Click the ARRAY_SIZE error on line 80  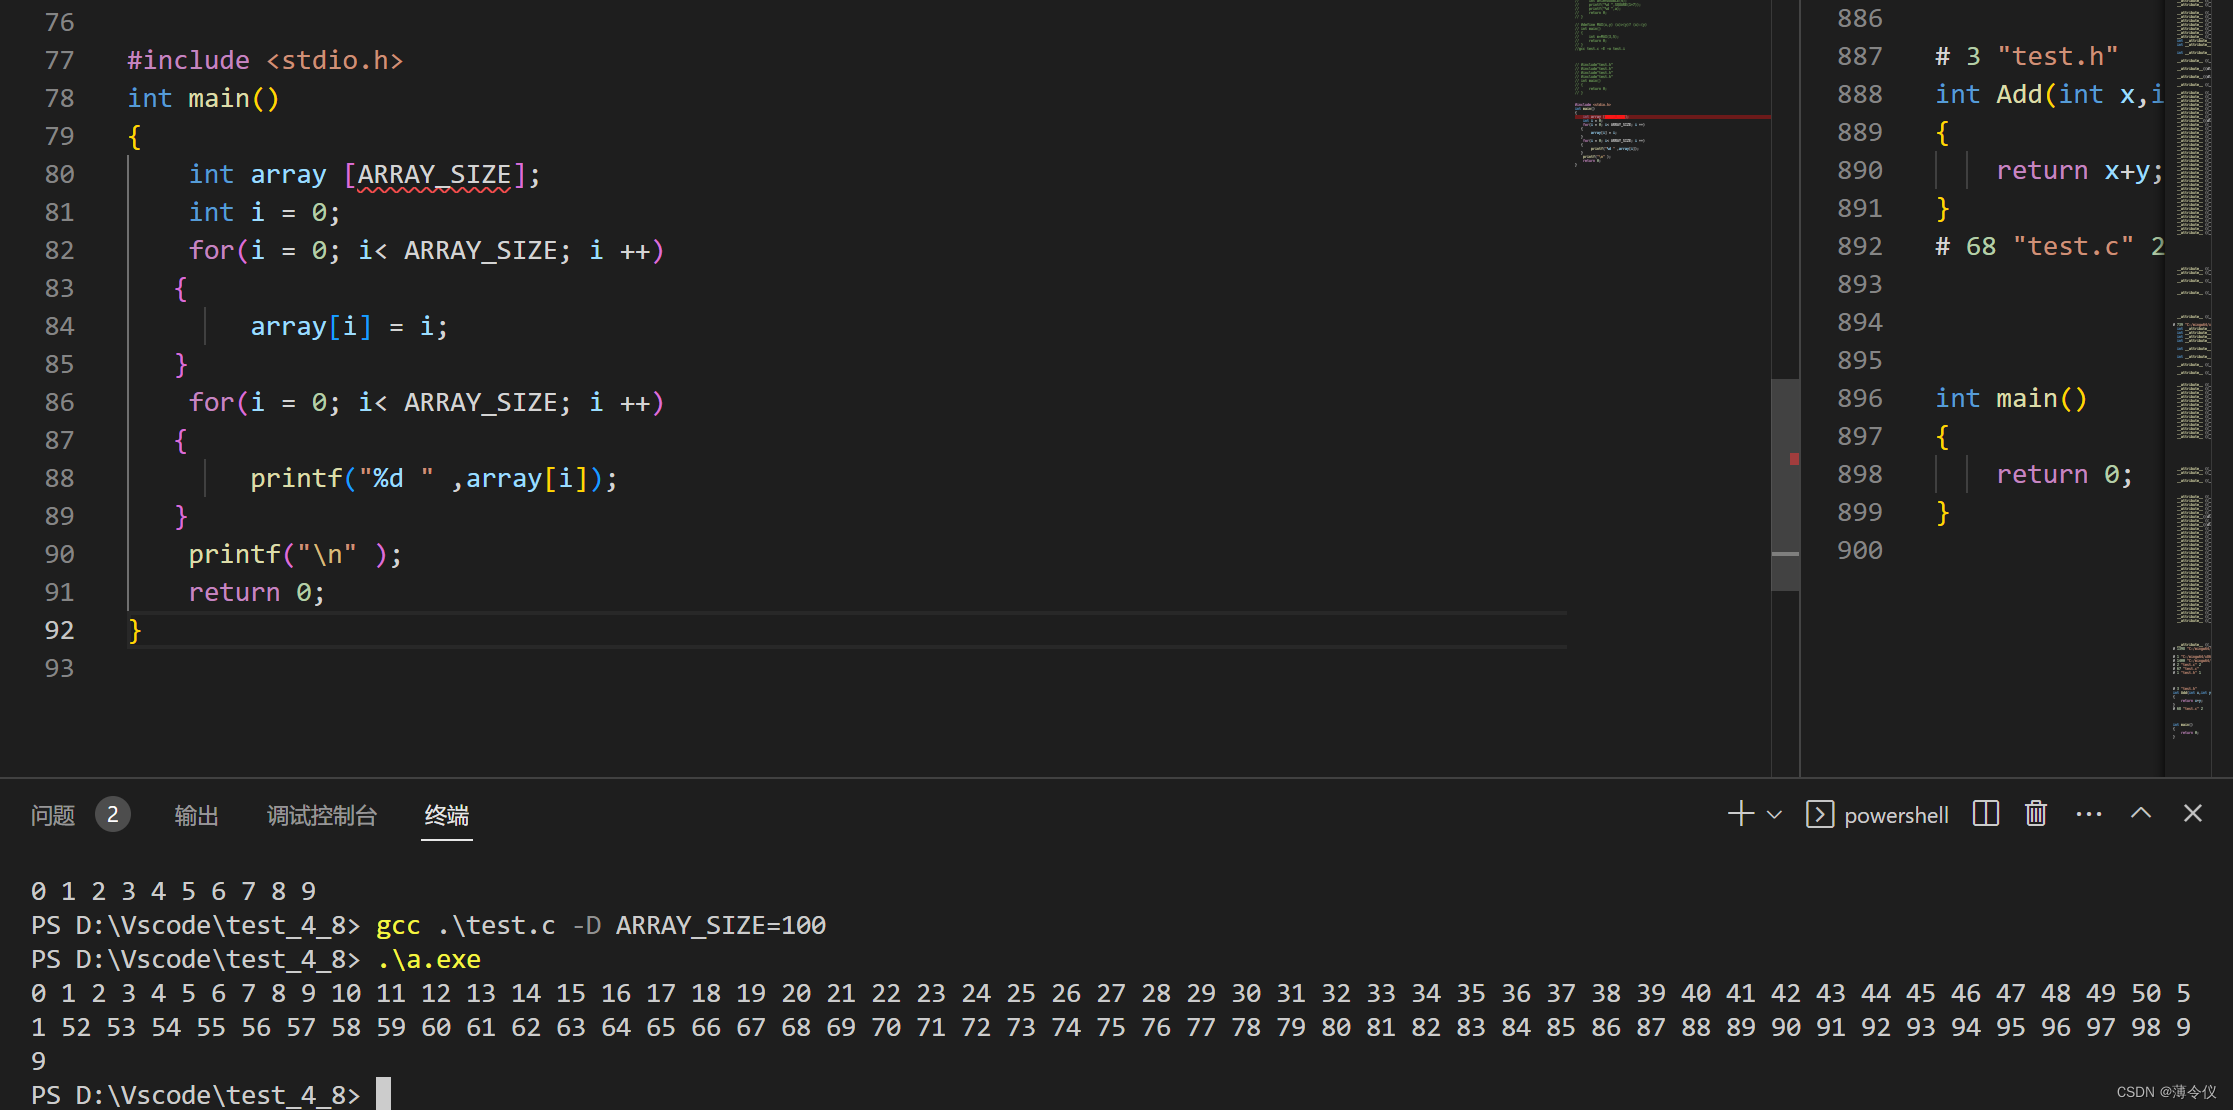coord(434,175)
